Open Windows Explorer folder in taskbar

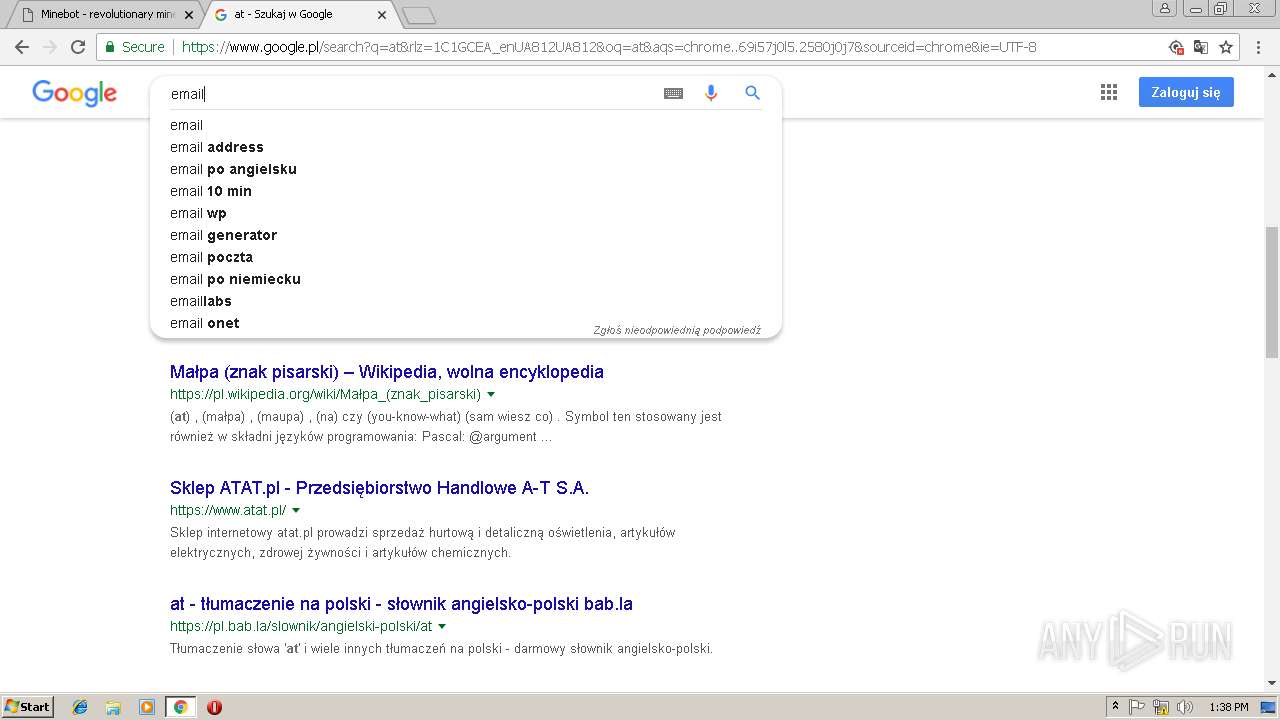click(113, 707)
